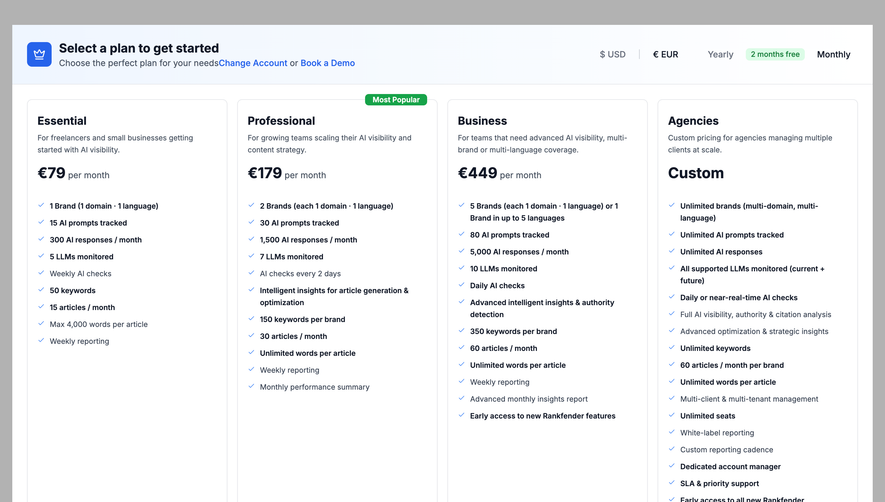Click 'Daily or near-real-time AI checks' text

739,297
